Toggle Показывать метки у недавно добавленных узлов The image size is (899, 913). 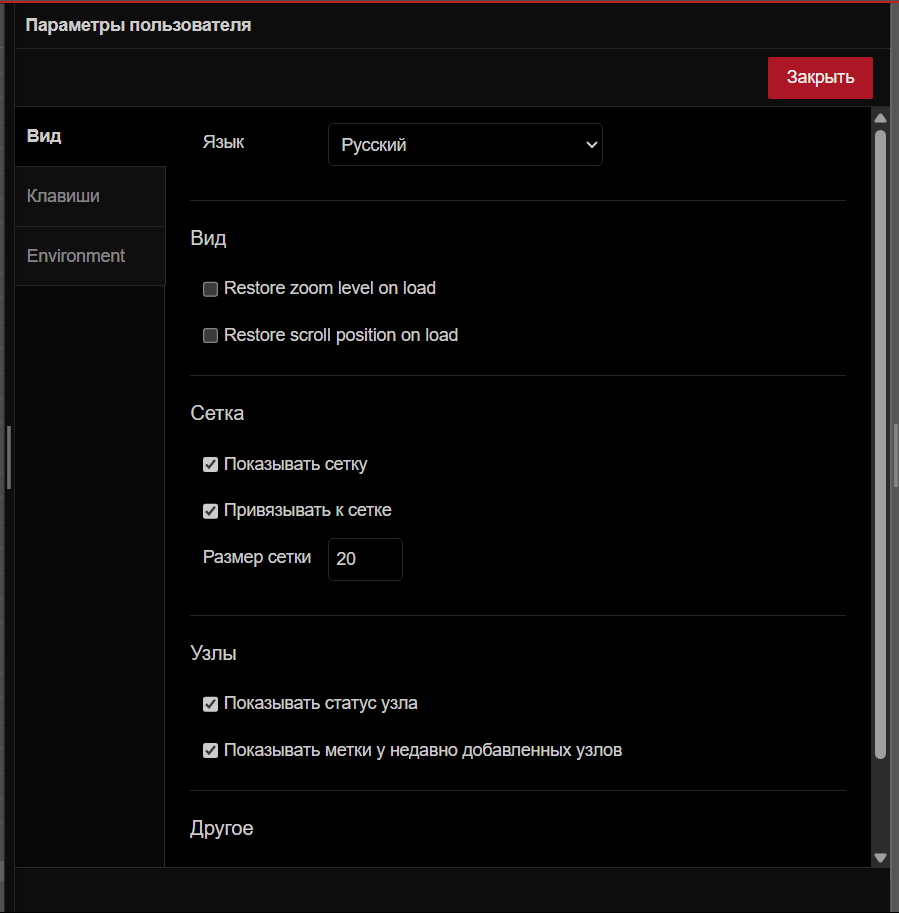(x=210, y=750)
